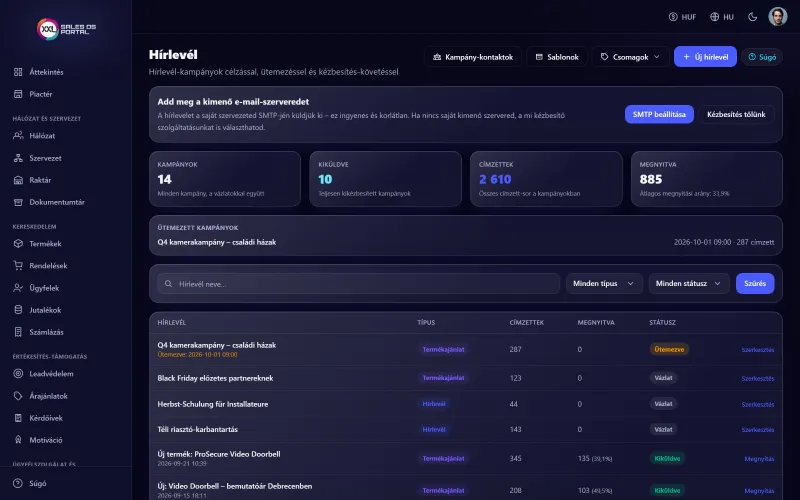This screenshot has width=800, height=500.
Task: Click the magnifier icon in search field
Action: [168, 284]
